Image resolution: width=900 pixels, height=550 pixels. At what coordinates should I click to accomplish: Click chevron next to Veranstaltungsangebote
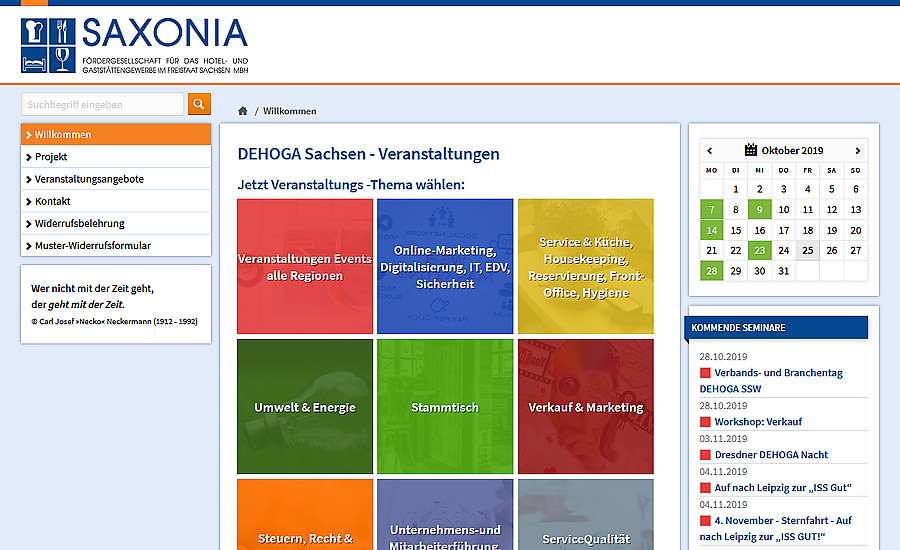(28, 180)
